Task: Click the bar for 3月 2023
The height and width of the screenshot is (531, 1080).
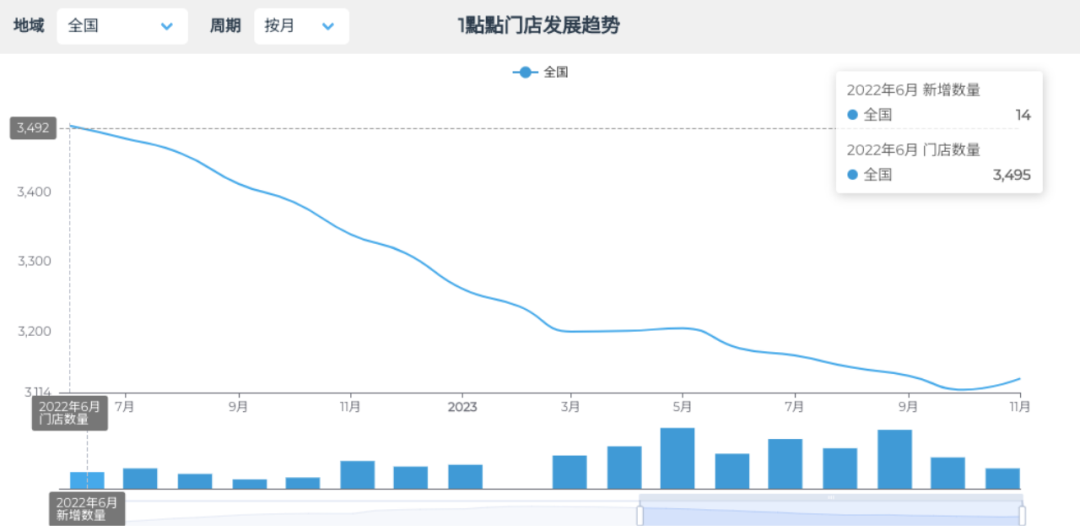Action: click(570, 472)
